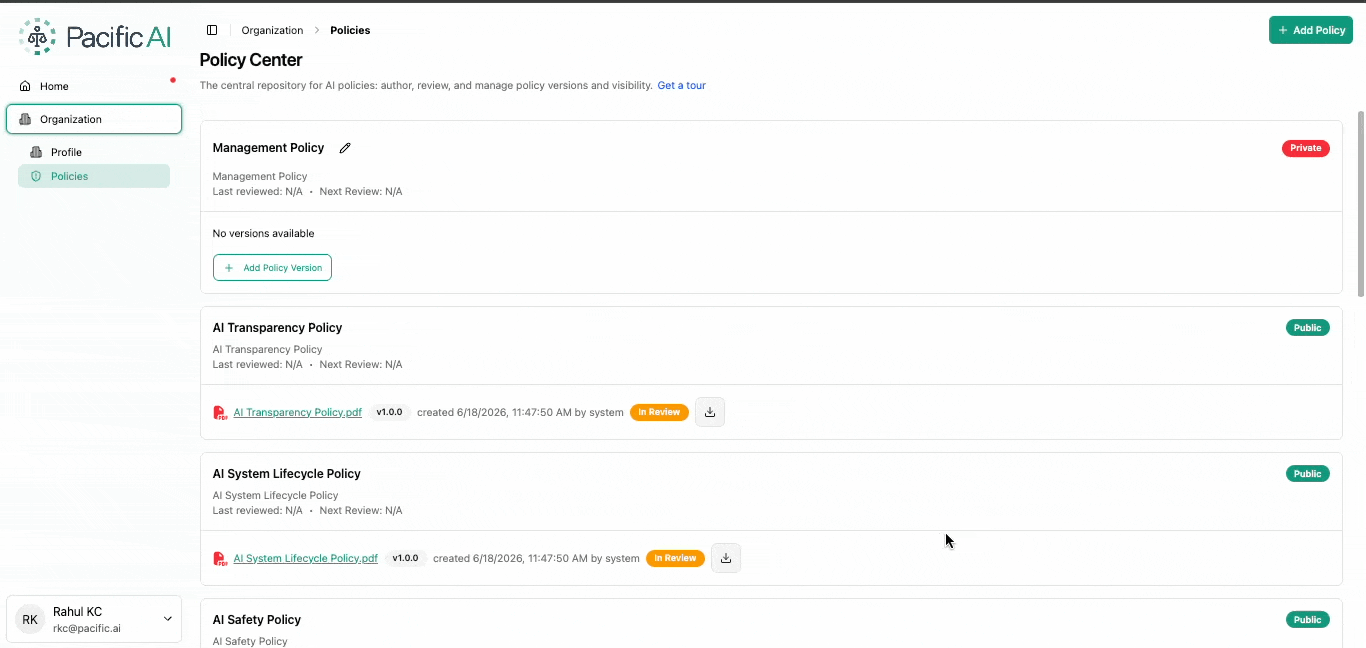
Task: Click the page vertical scrollbar
Action: click(x=1360, y=204)
